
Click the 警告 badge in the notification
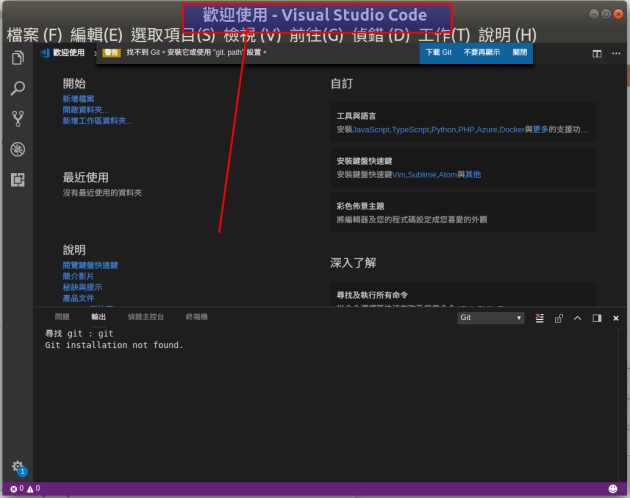coord(111,53)
